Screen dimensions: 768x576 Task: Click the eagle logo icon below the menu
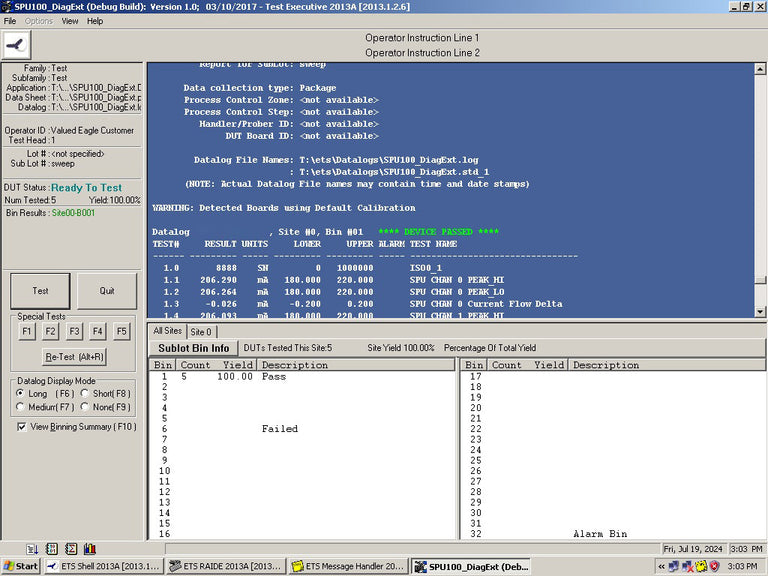click(17, 45)
